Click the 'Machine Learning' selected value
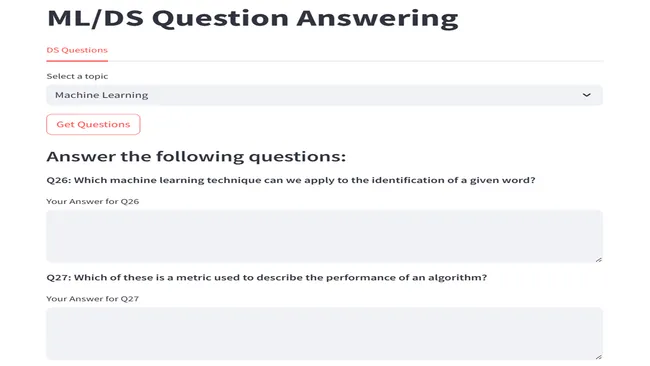This screenshot has width=650, height=366. [102, 95]
